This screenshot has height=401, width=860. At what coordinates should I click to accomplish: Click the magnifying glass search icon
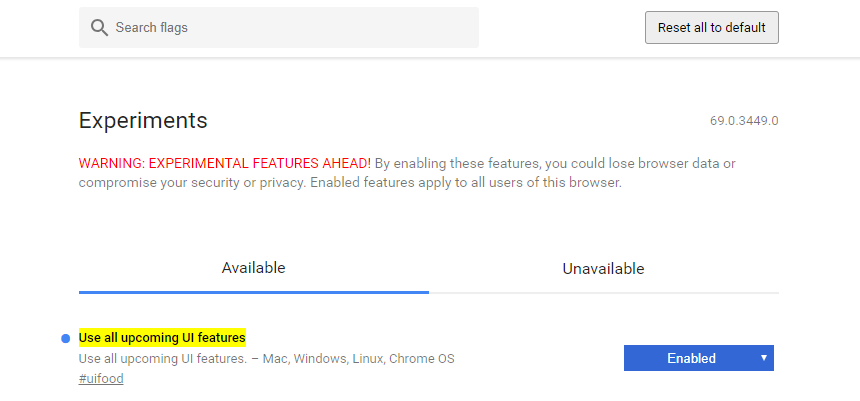(99, 28)
